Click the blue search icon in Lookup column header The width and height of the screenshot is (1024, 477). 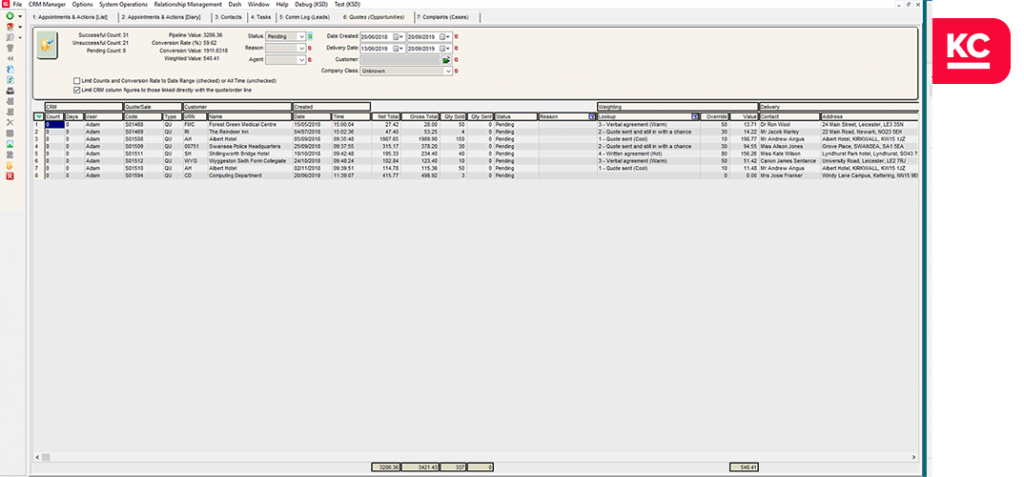(696, 116)
